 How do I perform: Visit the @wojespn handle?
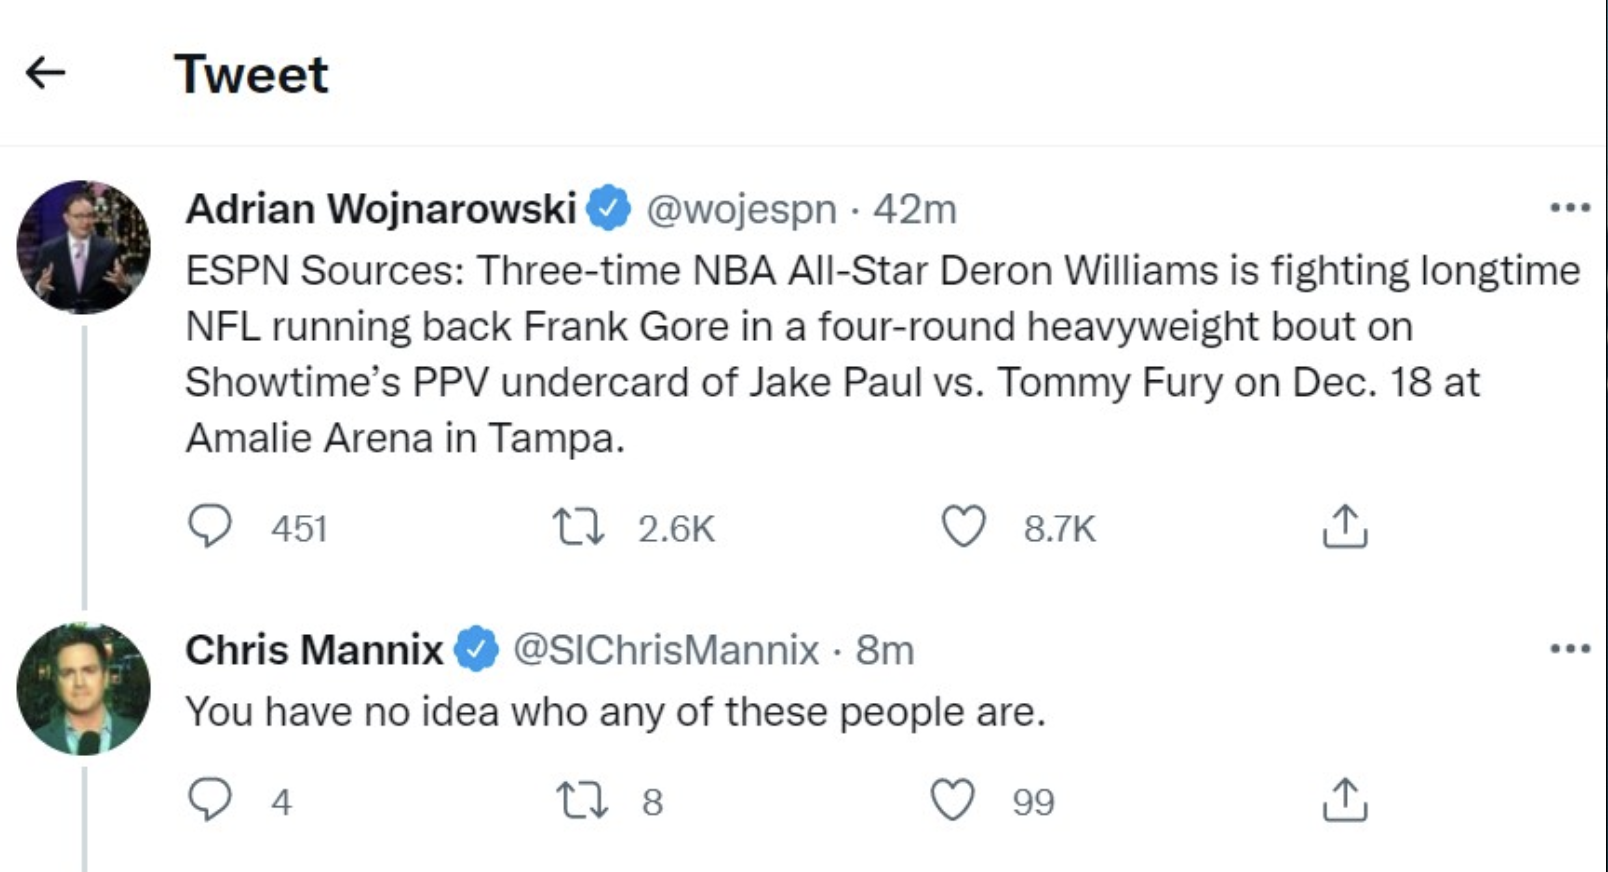[741, 209]
